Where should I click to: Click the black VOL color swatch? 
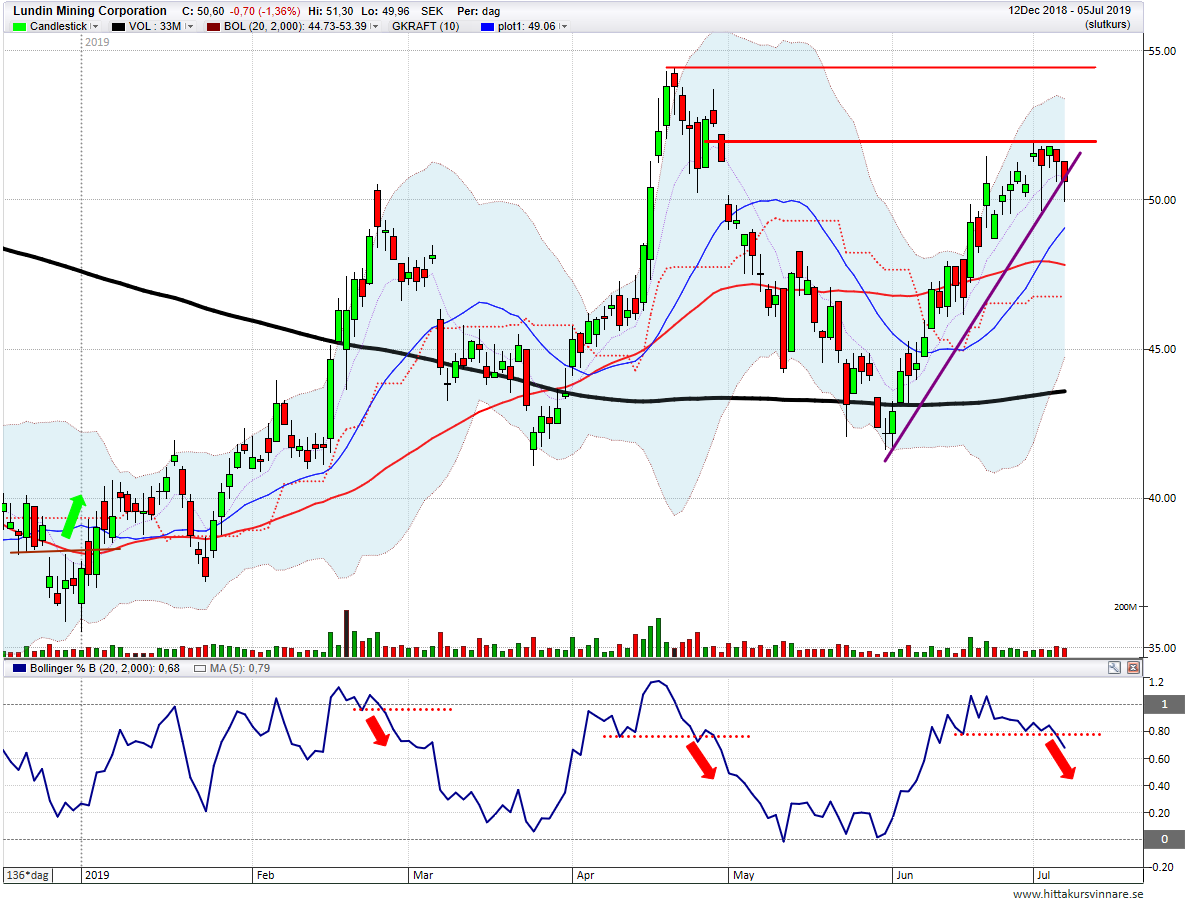[117, 27]
